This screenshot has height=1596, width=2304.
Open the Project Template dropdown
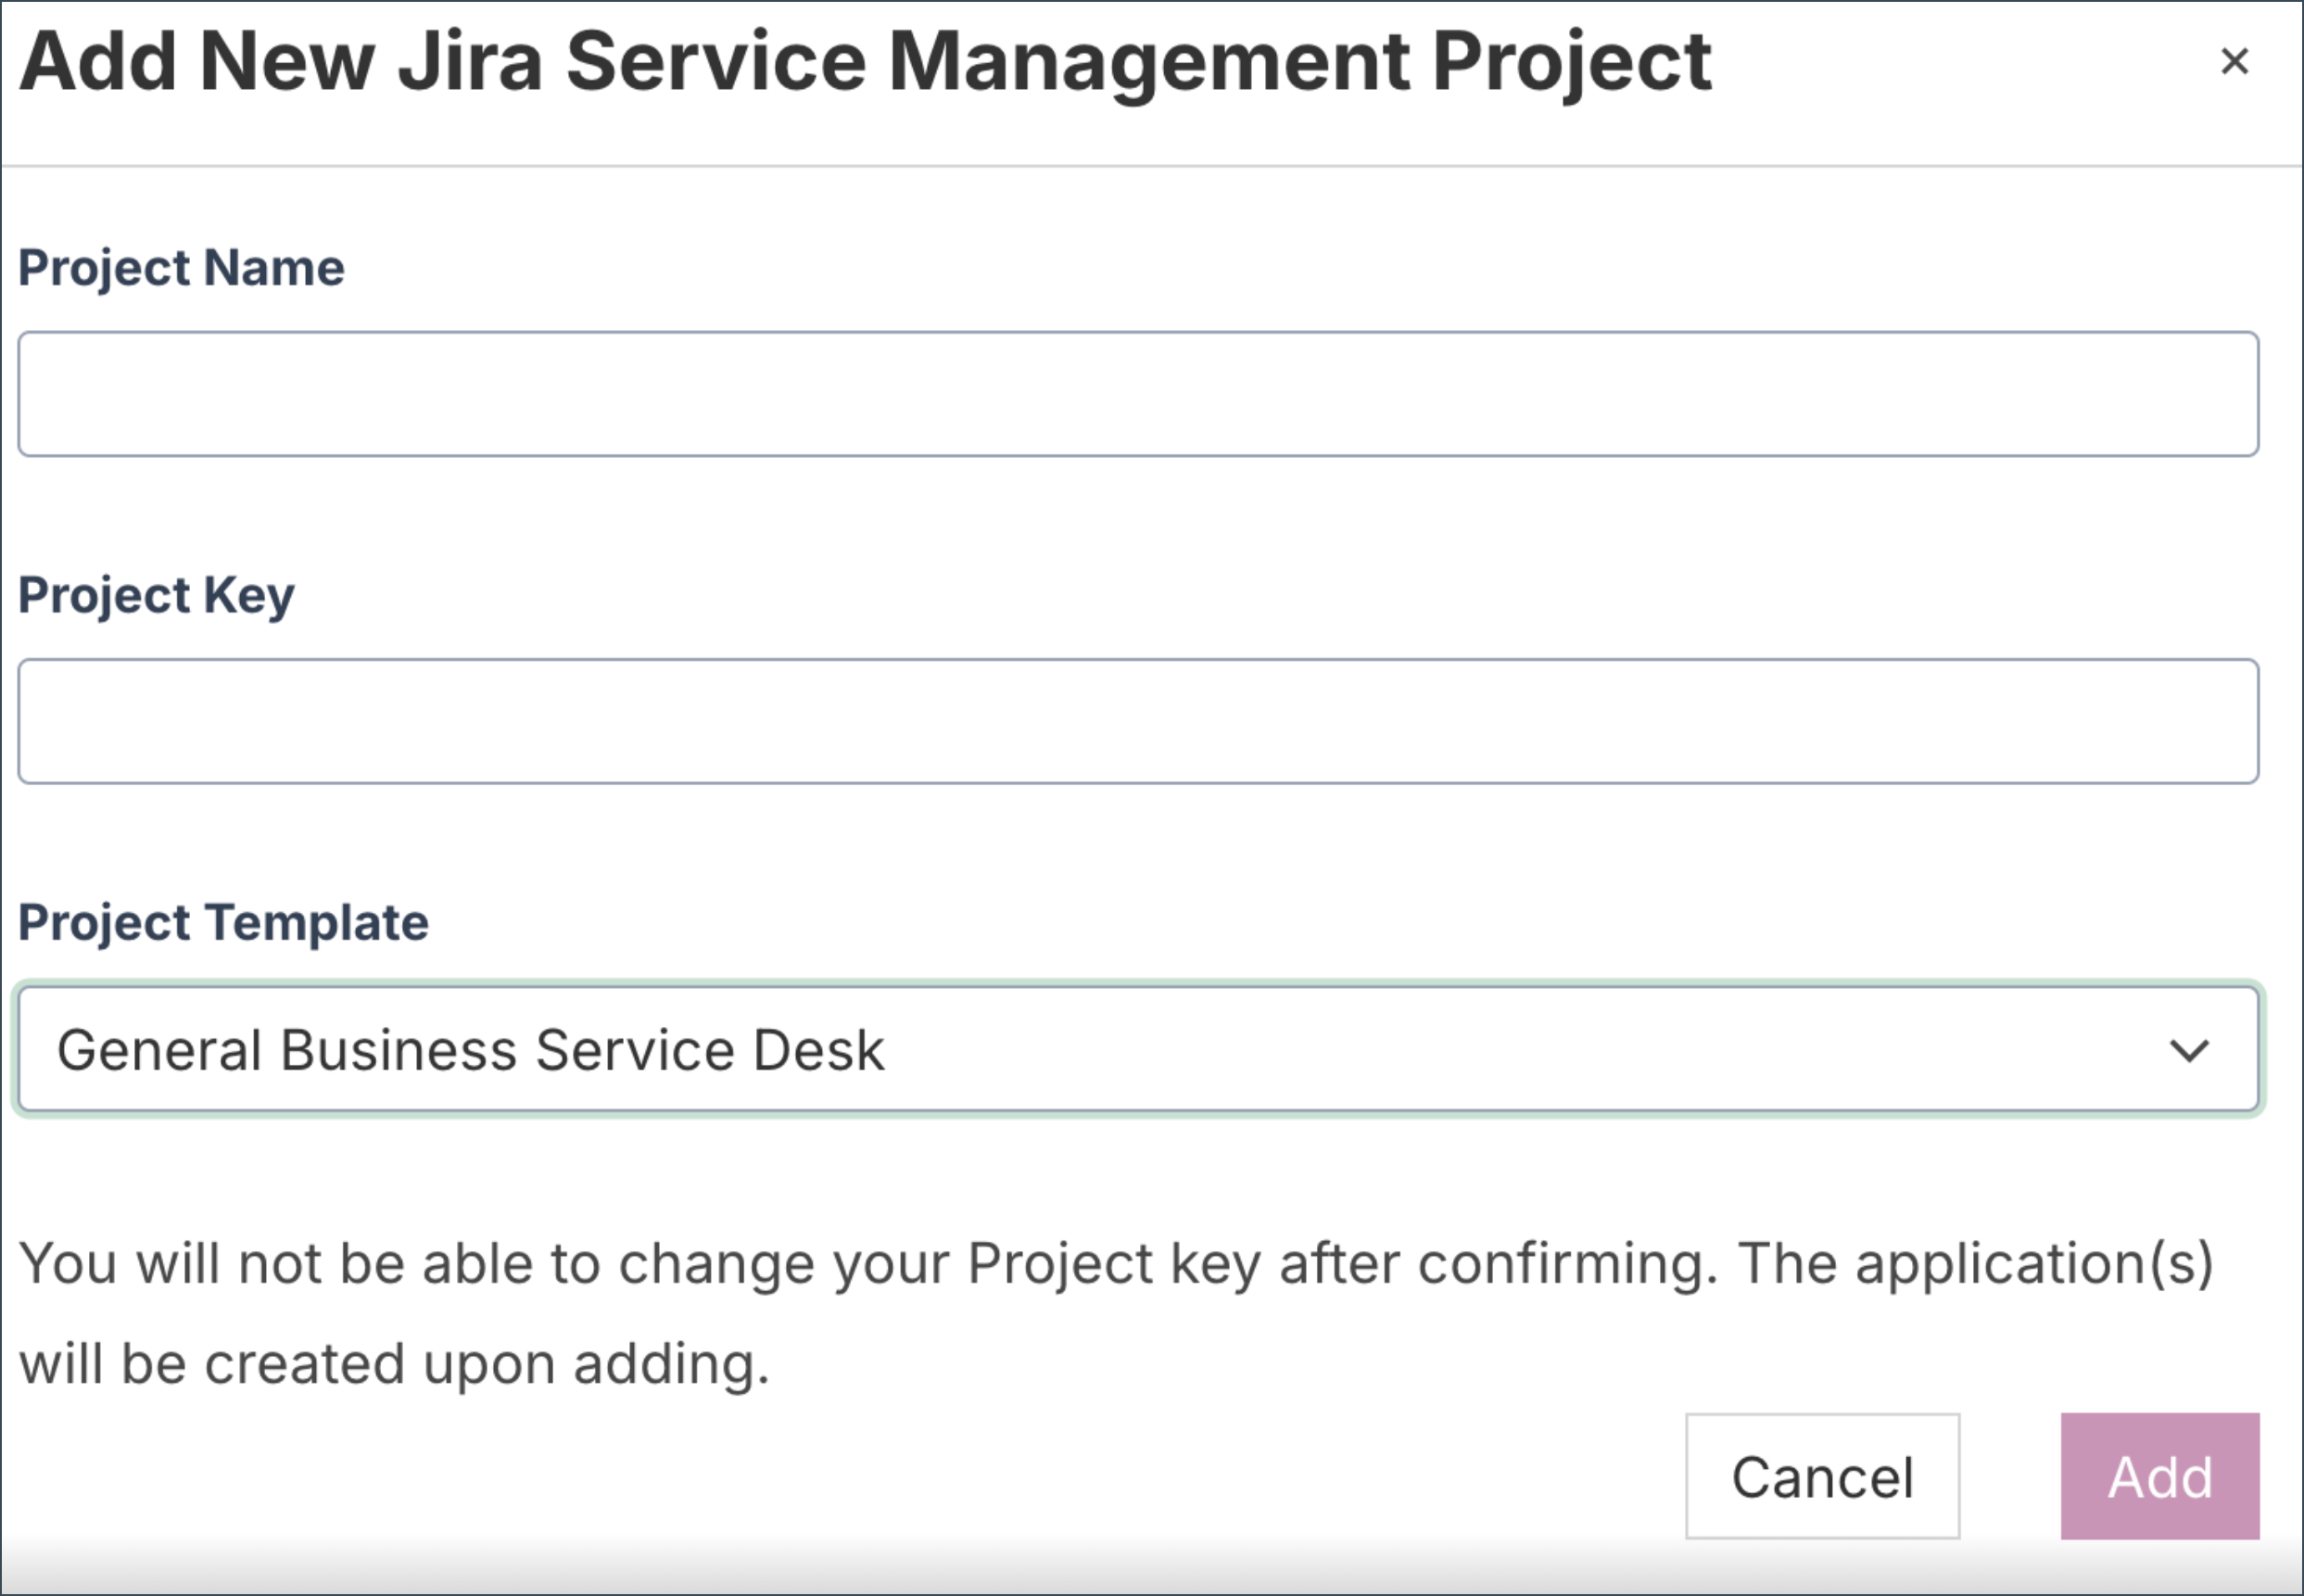coord(1138,1049)
